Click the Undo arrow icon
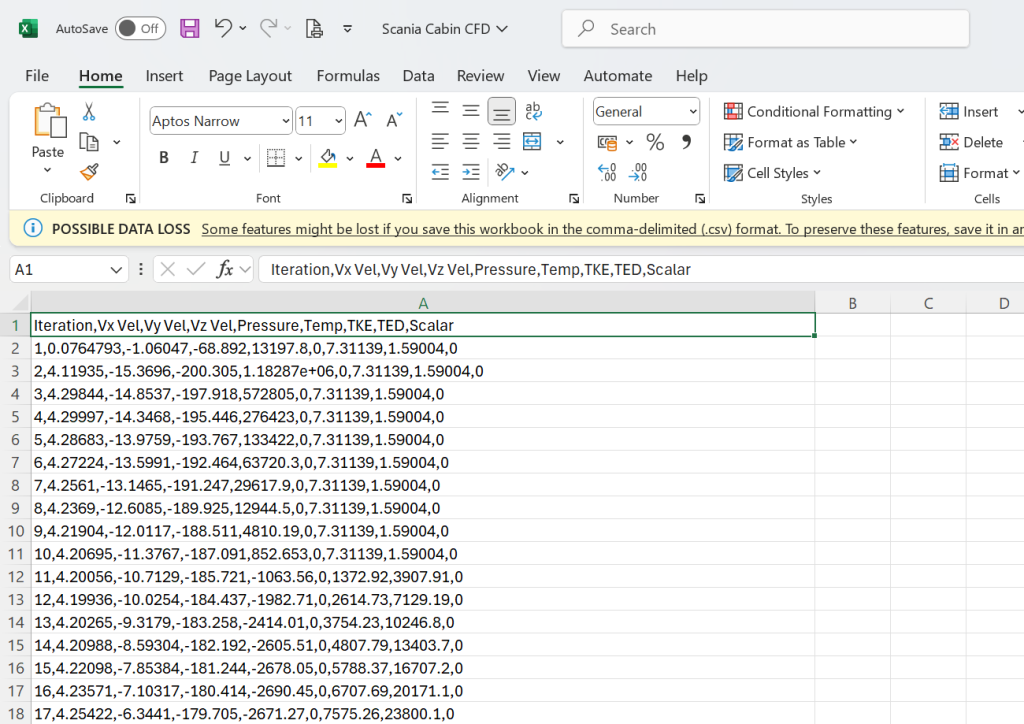The height and width of the screenshot is (724, 1024). pyautogui.click(x=223, y=29)
